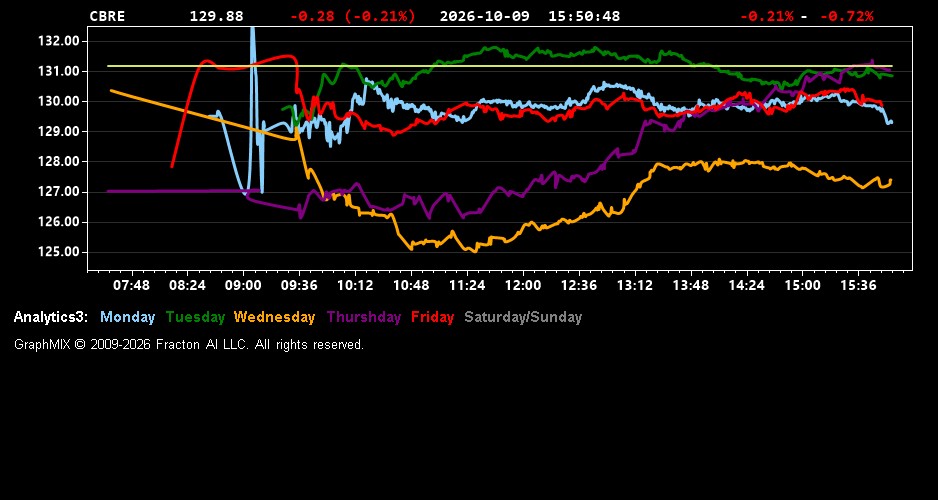
Task: Click the light blue Monday spike above 132.00
Action: pos(252,33)
